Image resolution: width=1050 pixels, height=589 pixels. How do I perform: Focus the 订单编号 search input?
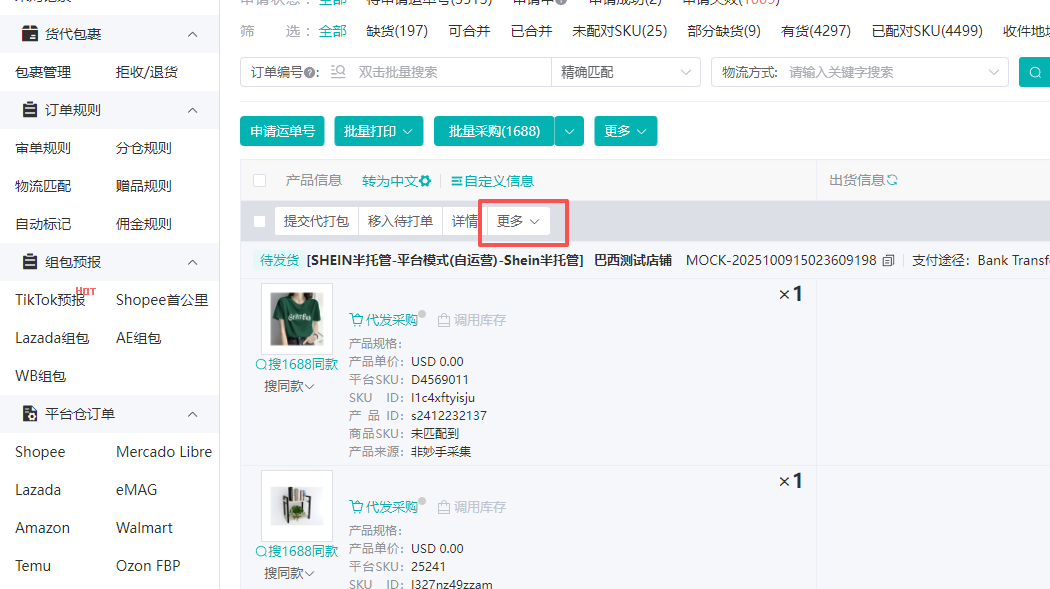point(452,72)
